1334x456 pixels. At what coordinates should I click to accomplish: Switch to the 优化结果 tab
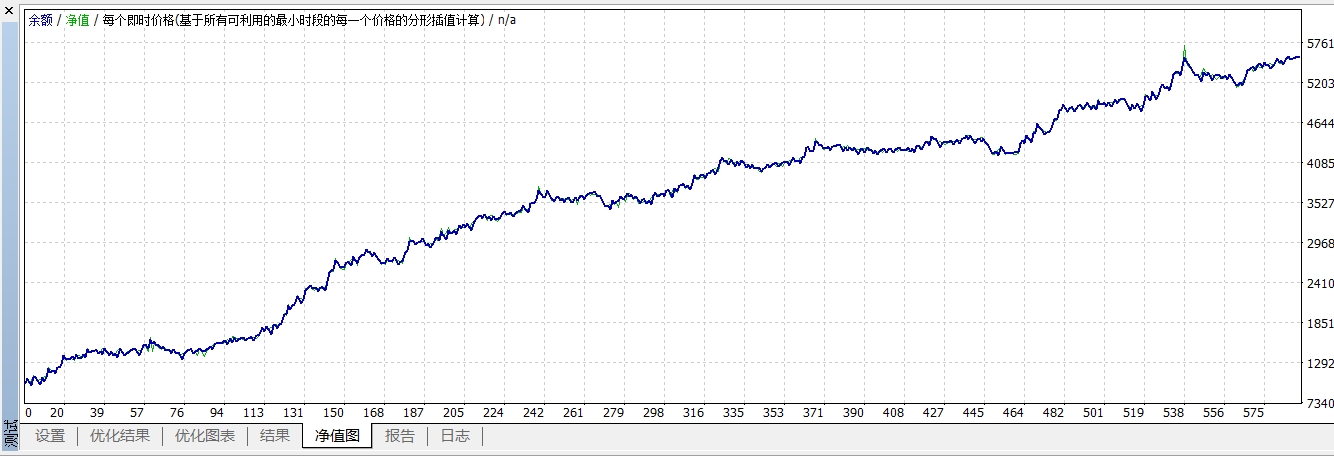[119, 436]
